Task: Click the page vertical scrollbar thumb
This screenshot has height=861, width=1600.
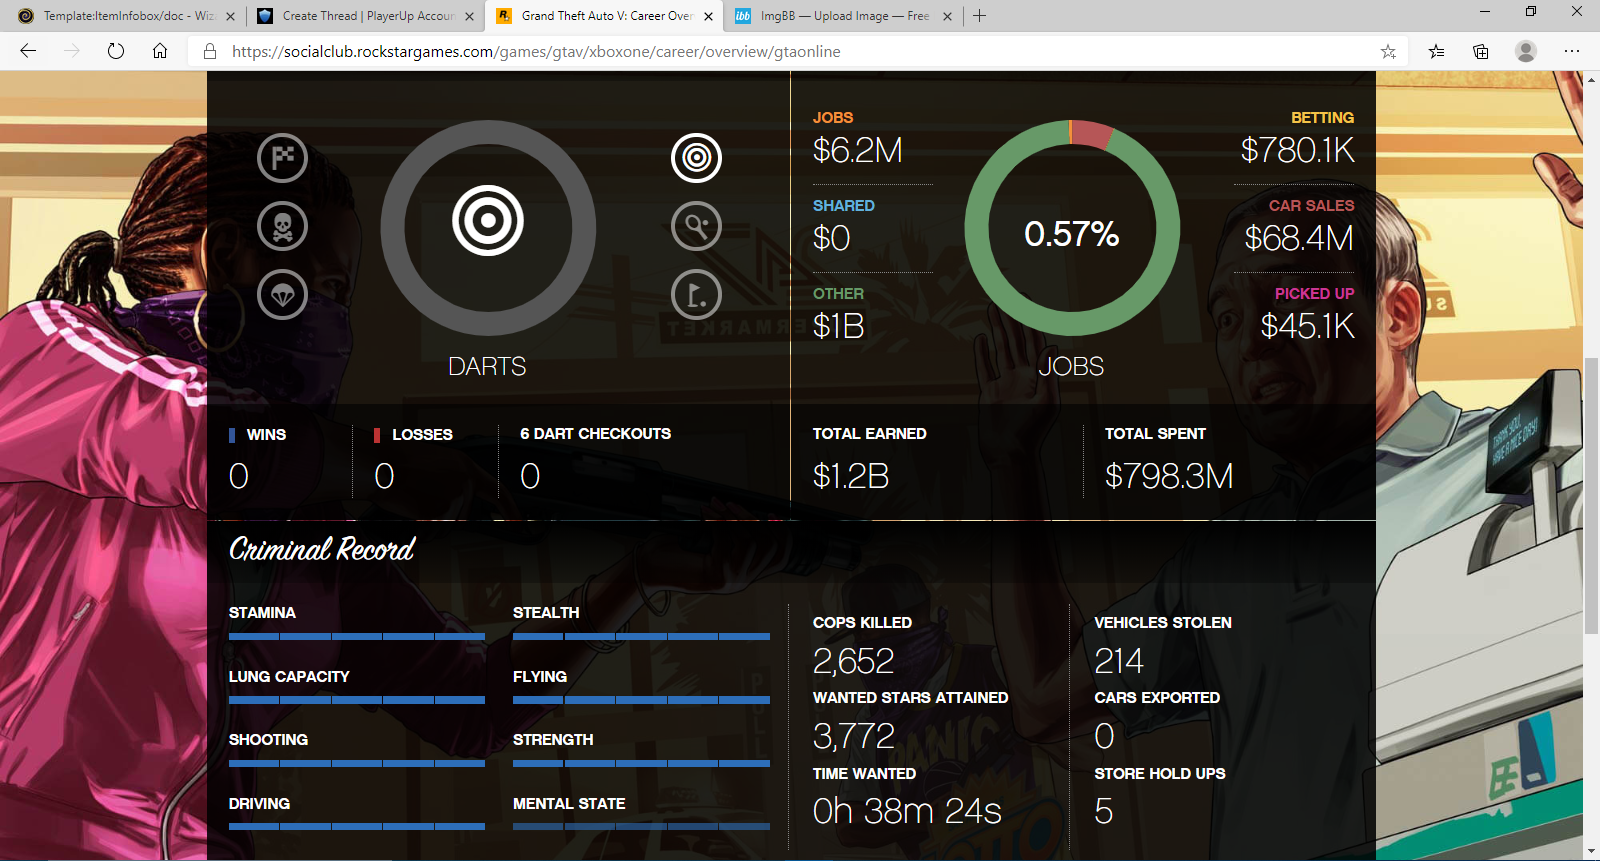Action: pos(1591,495)
